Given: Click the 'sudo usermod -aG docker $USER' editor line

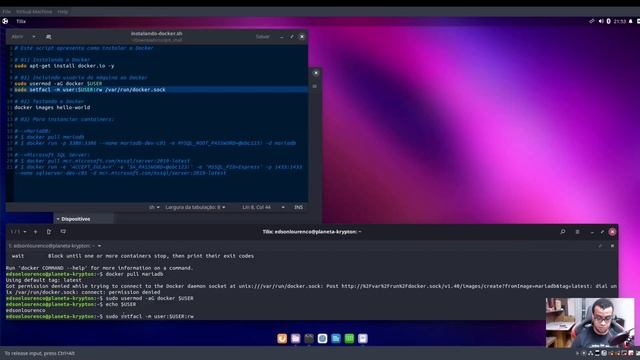Looking at the screenshot, I should [x=58, y=84].
